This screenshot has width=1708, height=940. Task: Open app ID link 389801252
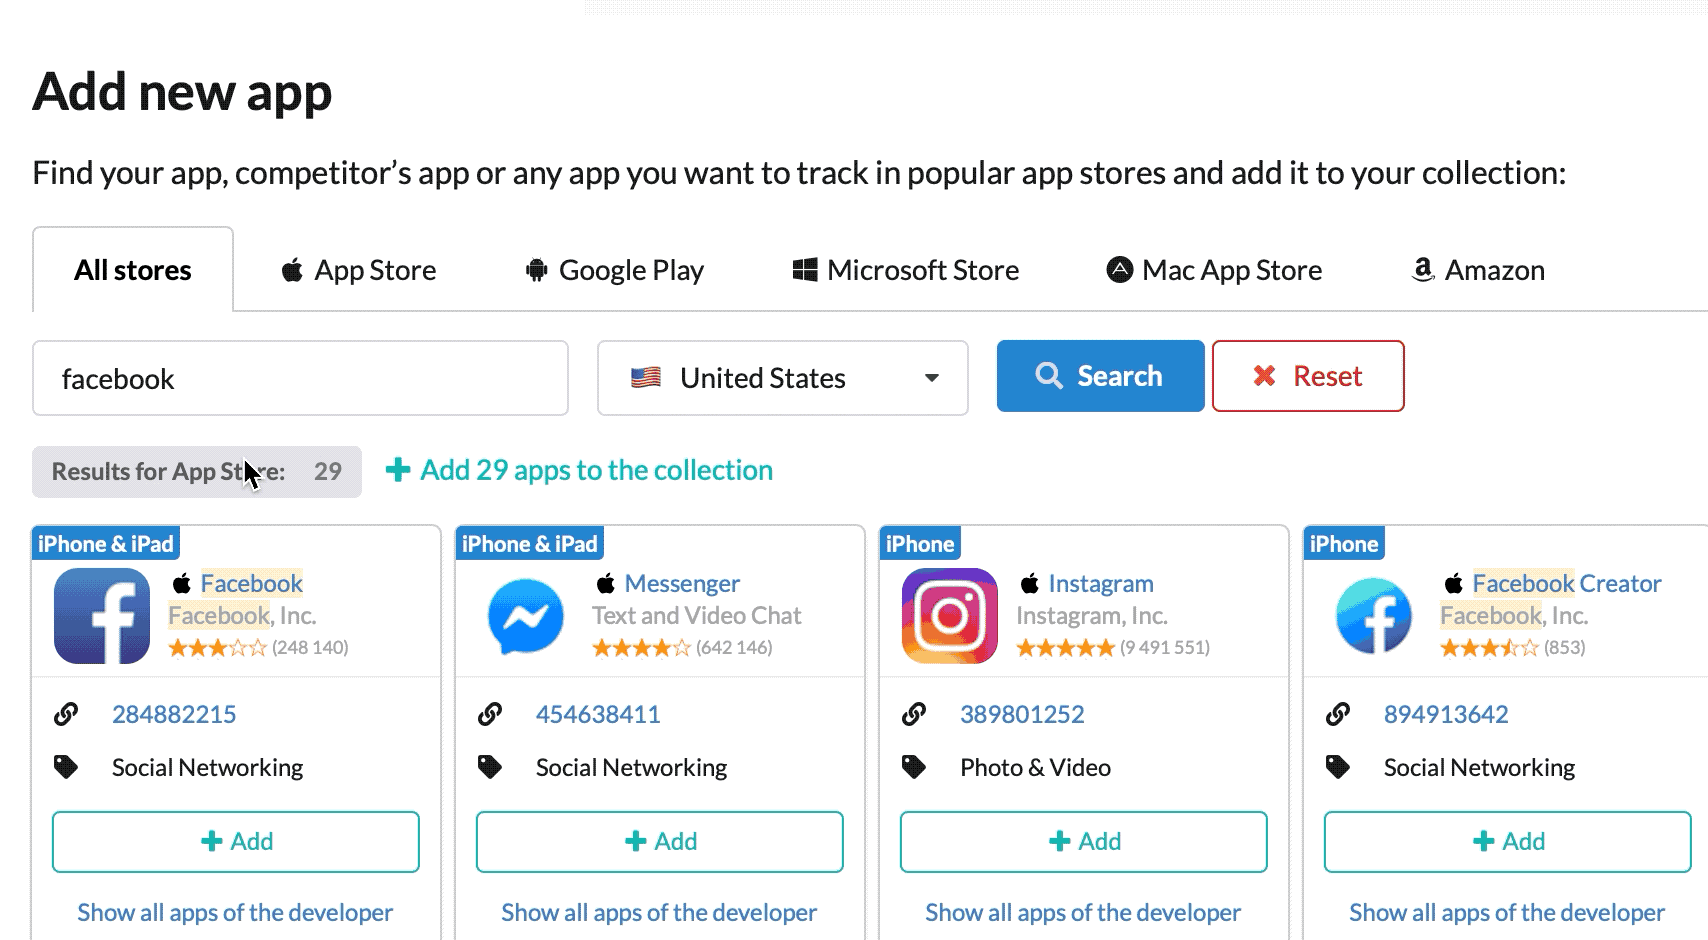click(1021, 714)
